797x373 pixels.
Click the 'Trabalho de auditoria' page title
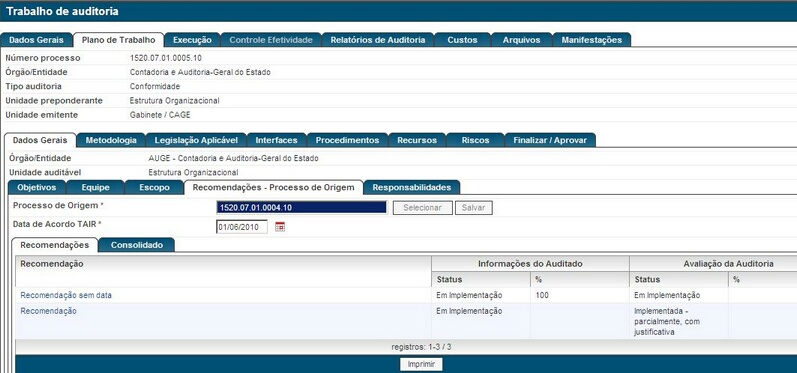pyautogui.click(x=62, y=11)
